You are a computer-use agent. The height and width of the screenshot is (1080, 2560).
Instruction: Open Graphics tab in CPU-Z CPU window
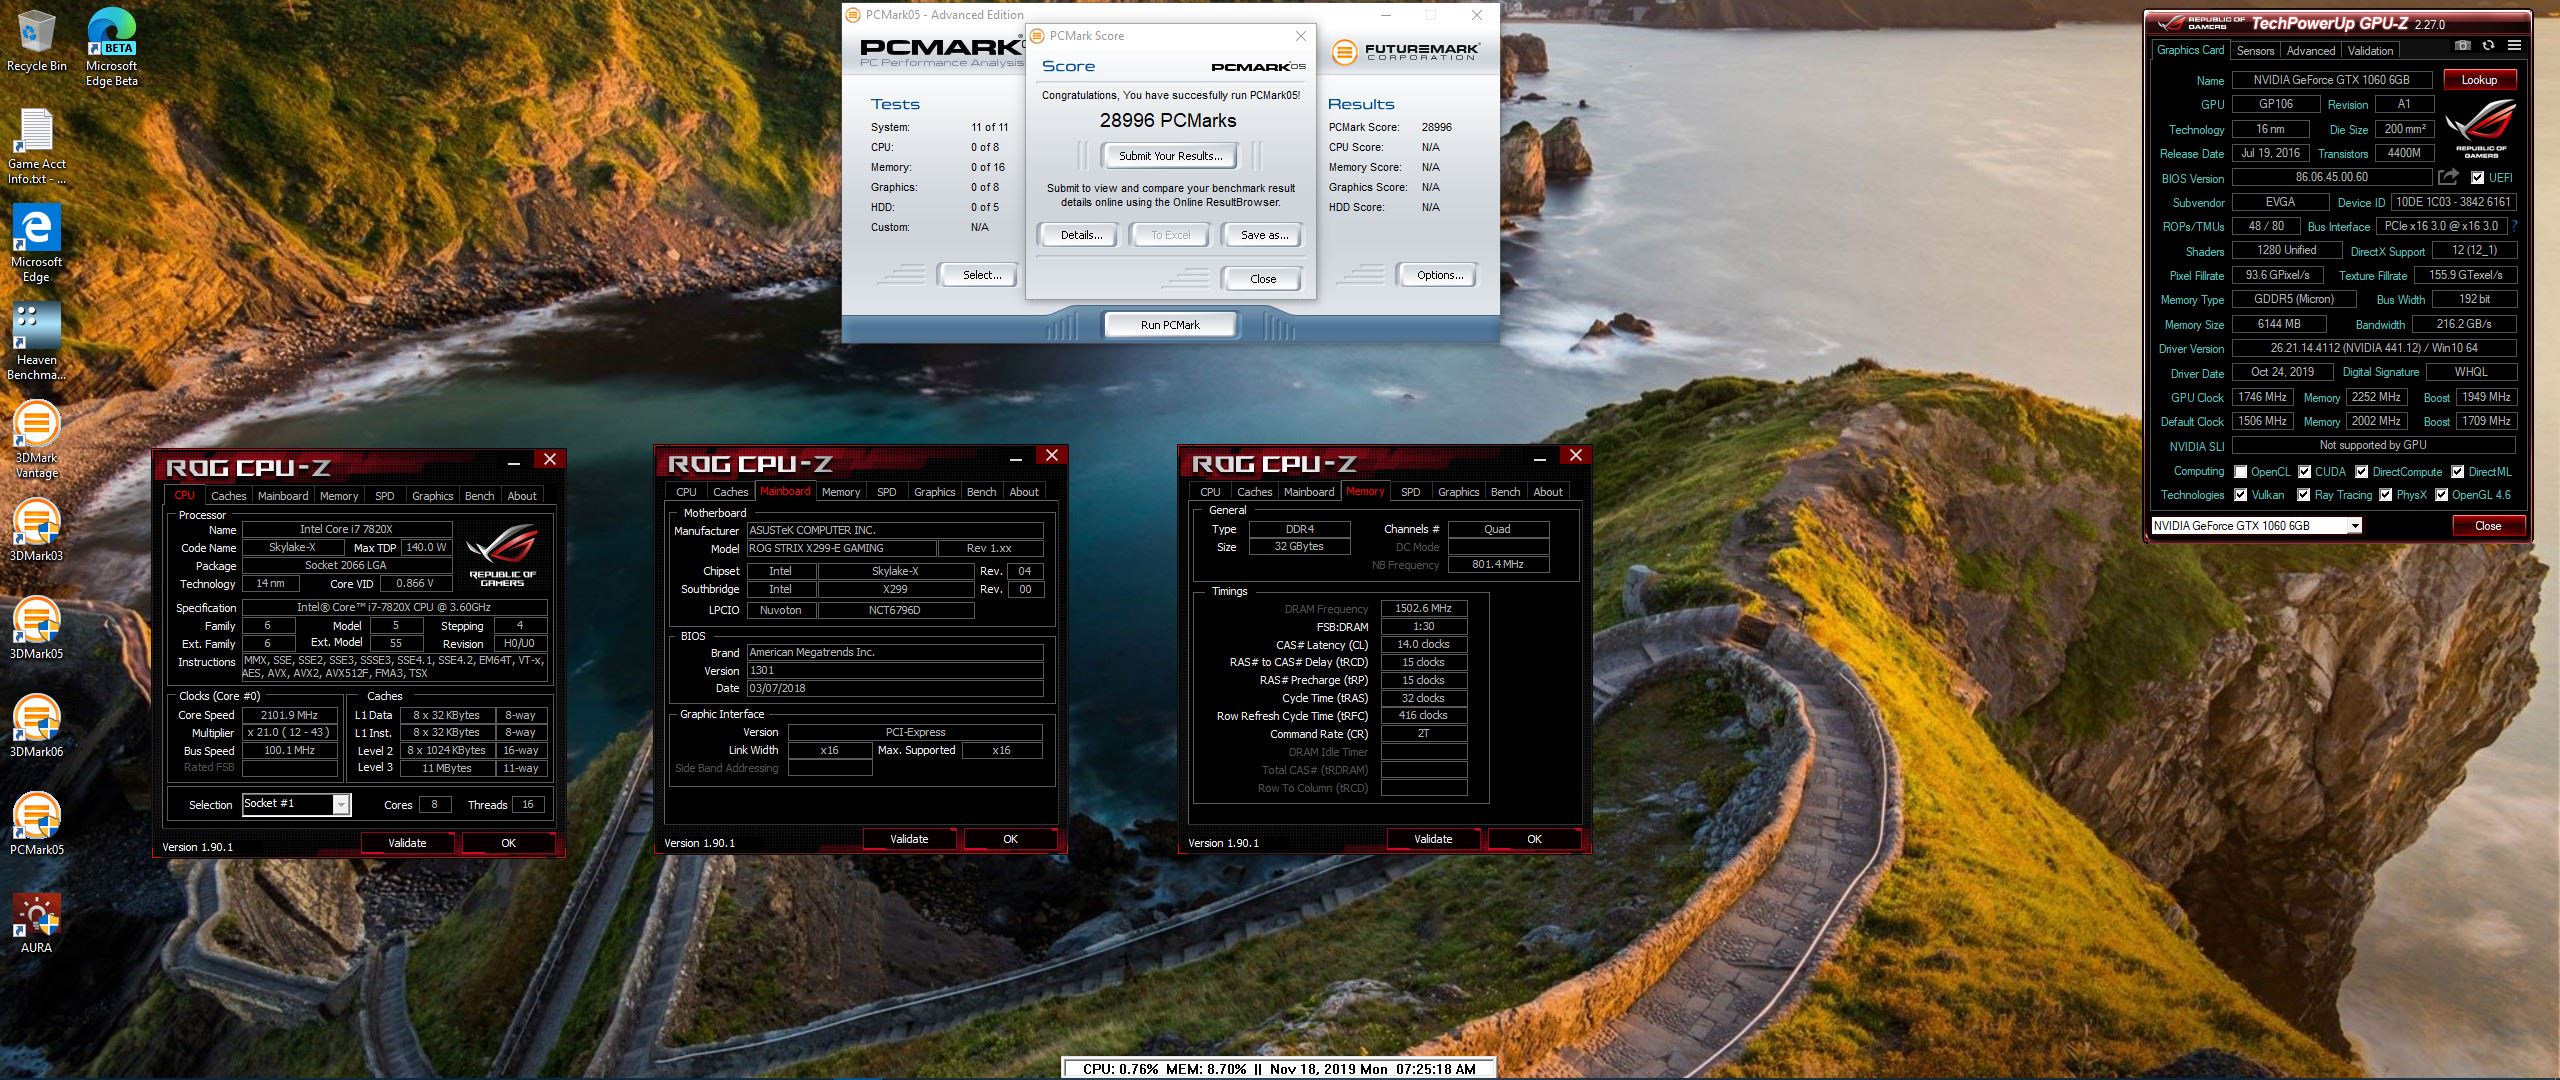pos(432,496)
